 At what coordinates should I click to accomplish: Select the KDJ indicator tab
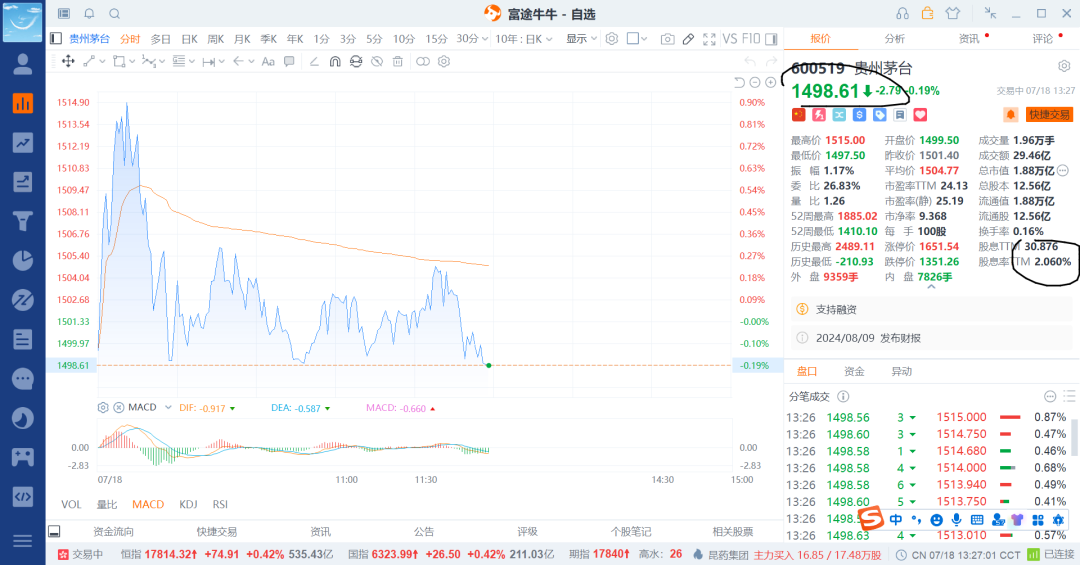coord(188,504)
